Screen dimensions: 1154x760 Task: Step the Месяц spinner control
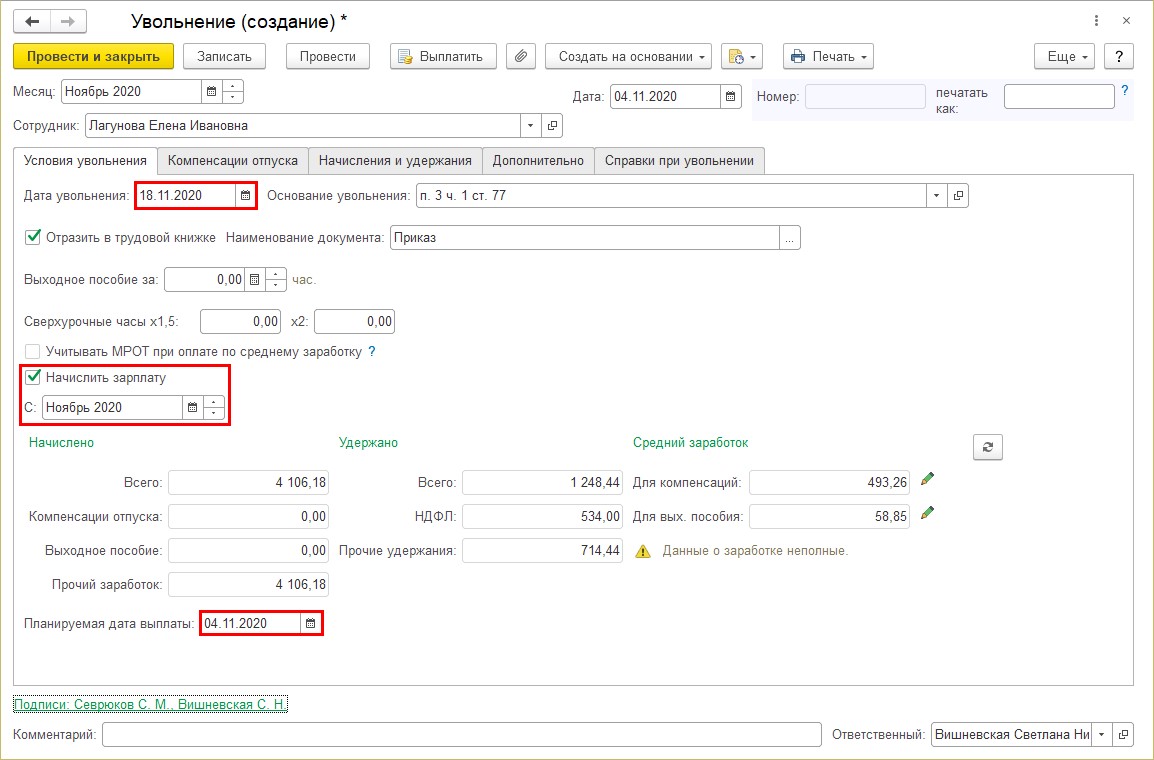(x=233, y=92)
